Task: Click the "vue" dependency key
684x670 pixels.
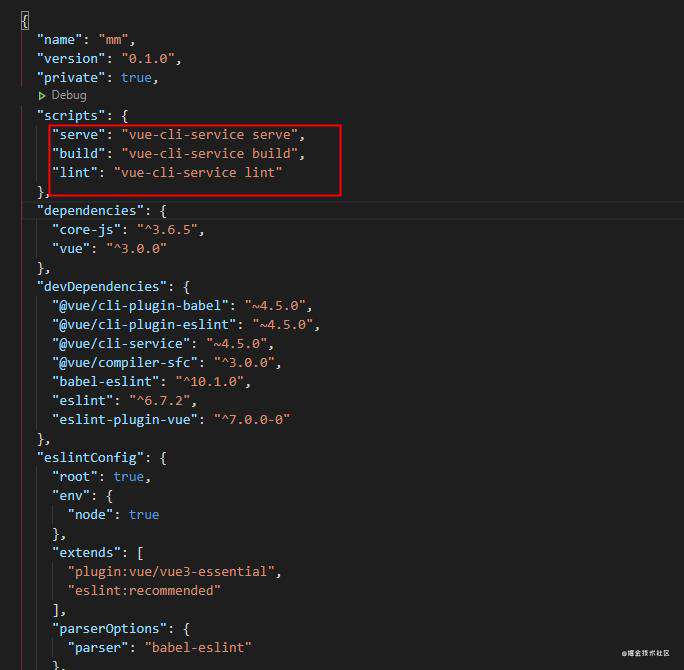Action: pos(71,249)
